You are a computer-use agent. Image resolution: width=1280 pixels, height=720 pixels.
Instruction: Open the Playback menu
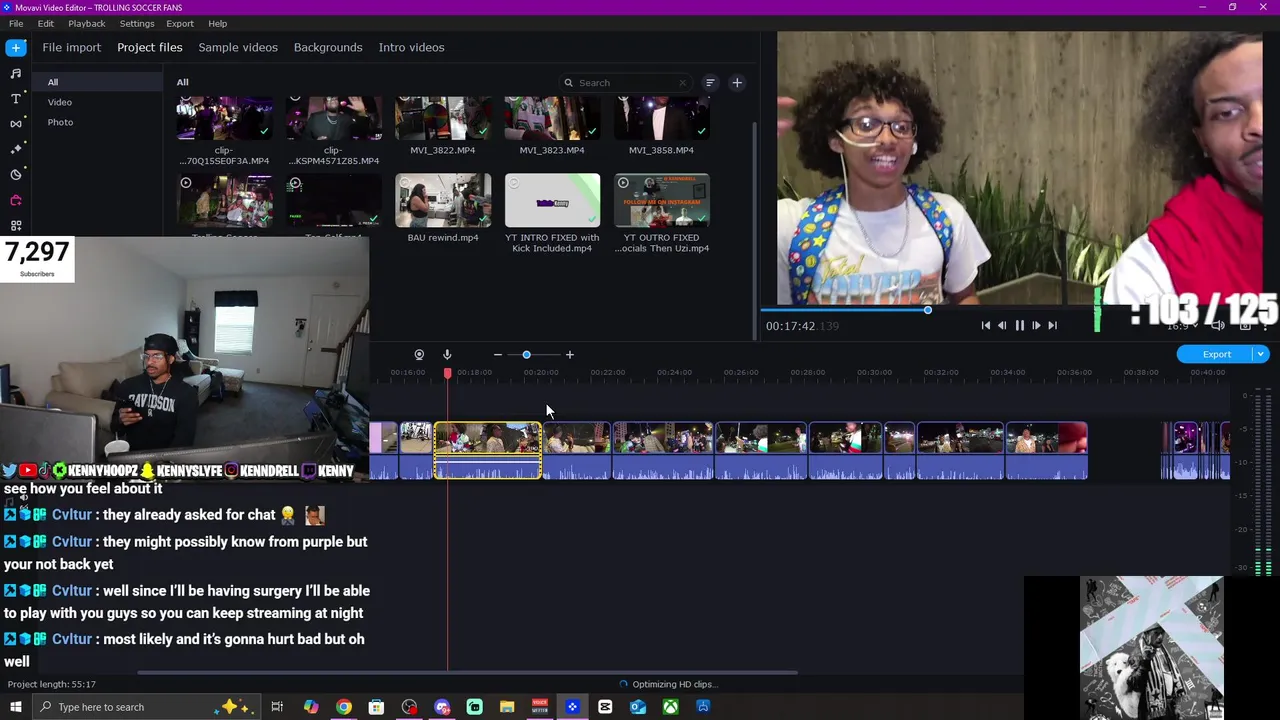(87, 23)
